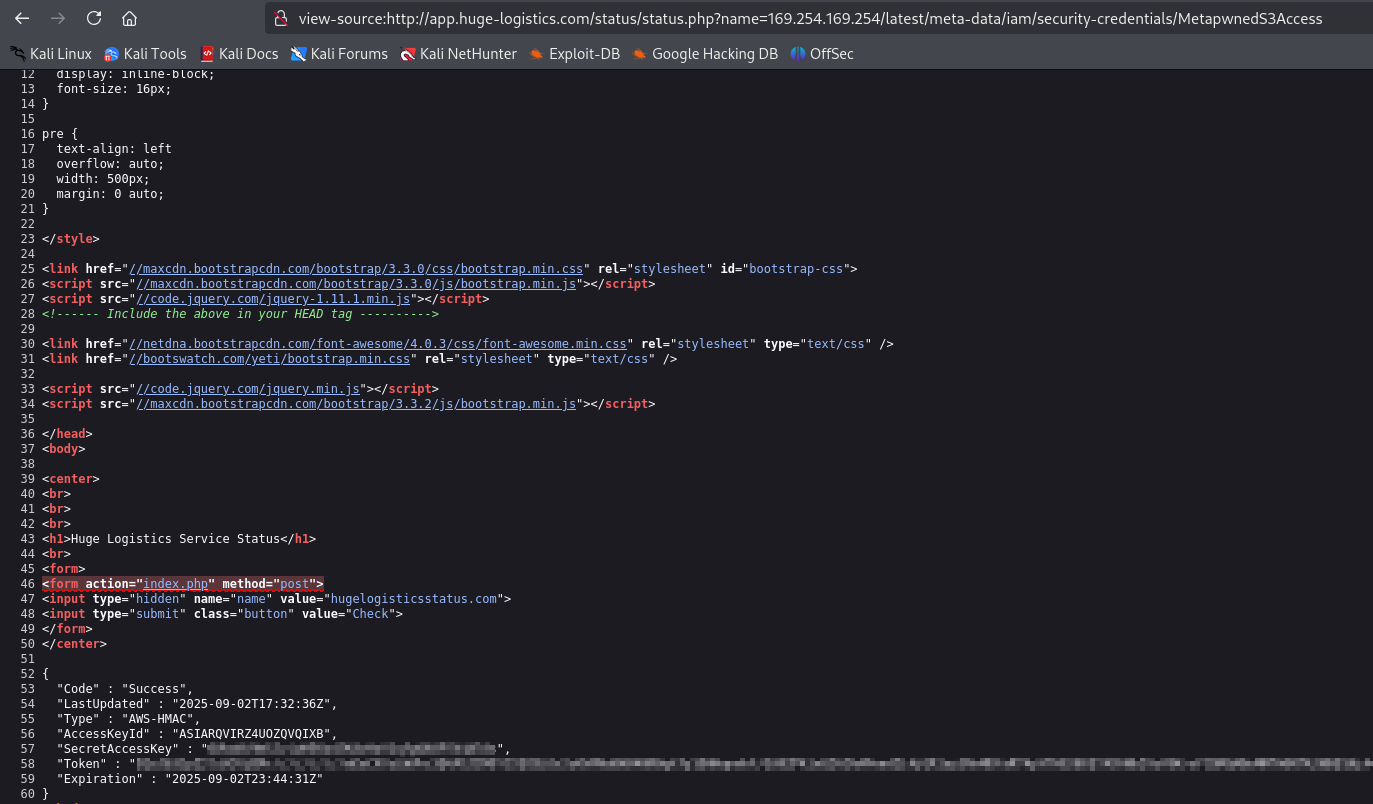Click the LastUpdated timestamp line
The height and width of the screenshot is (804, 1373).
coord(197,704)
